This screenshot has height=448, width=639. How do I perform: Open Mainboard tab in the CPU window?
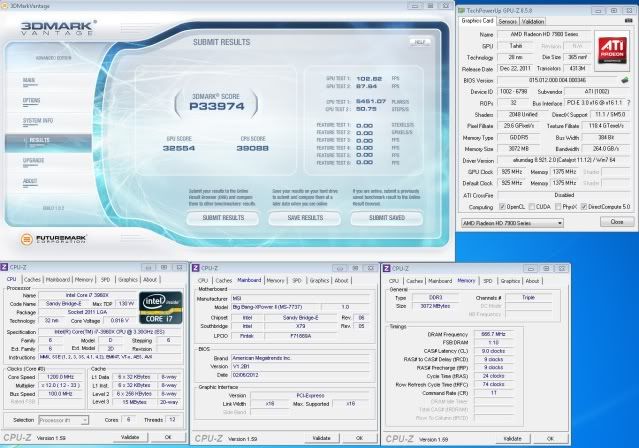pos(57,279)
